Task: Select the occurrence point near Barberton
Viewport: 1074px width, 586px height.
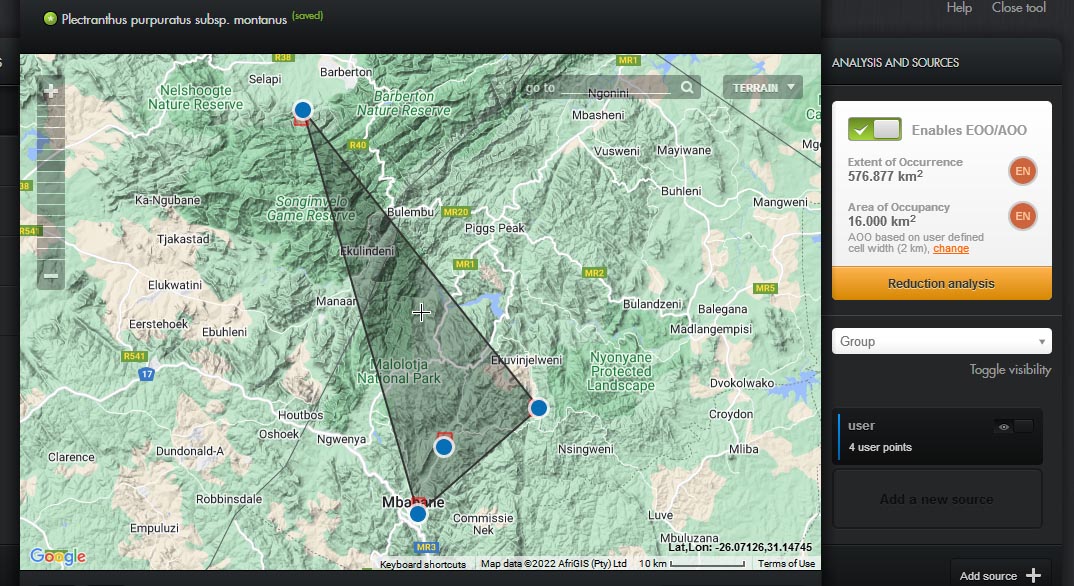Action: (x=303, y=110)
